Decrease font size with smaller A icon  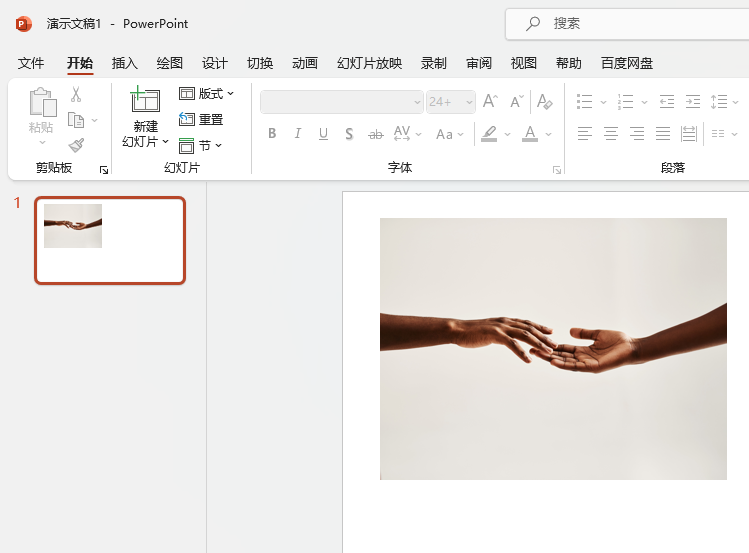[516, 102]
